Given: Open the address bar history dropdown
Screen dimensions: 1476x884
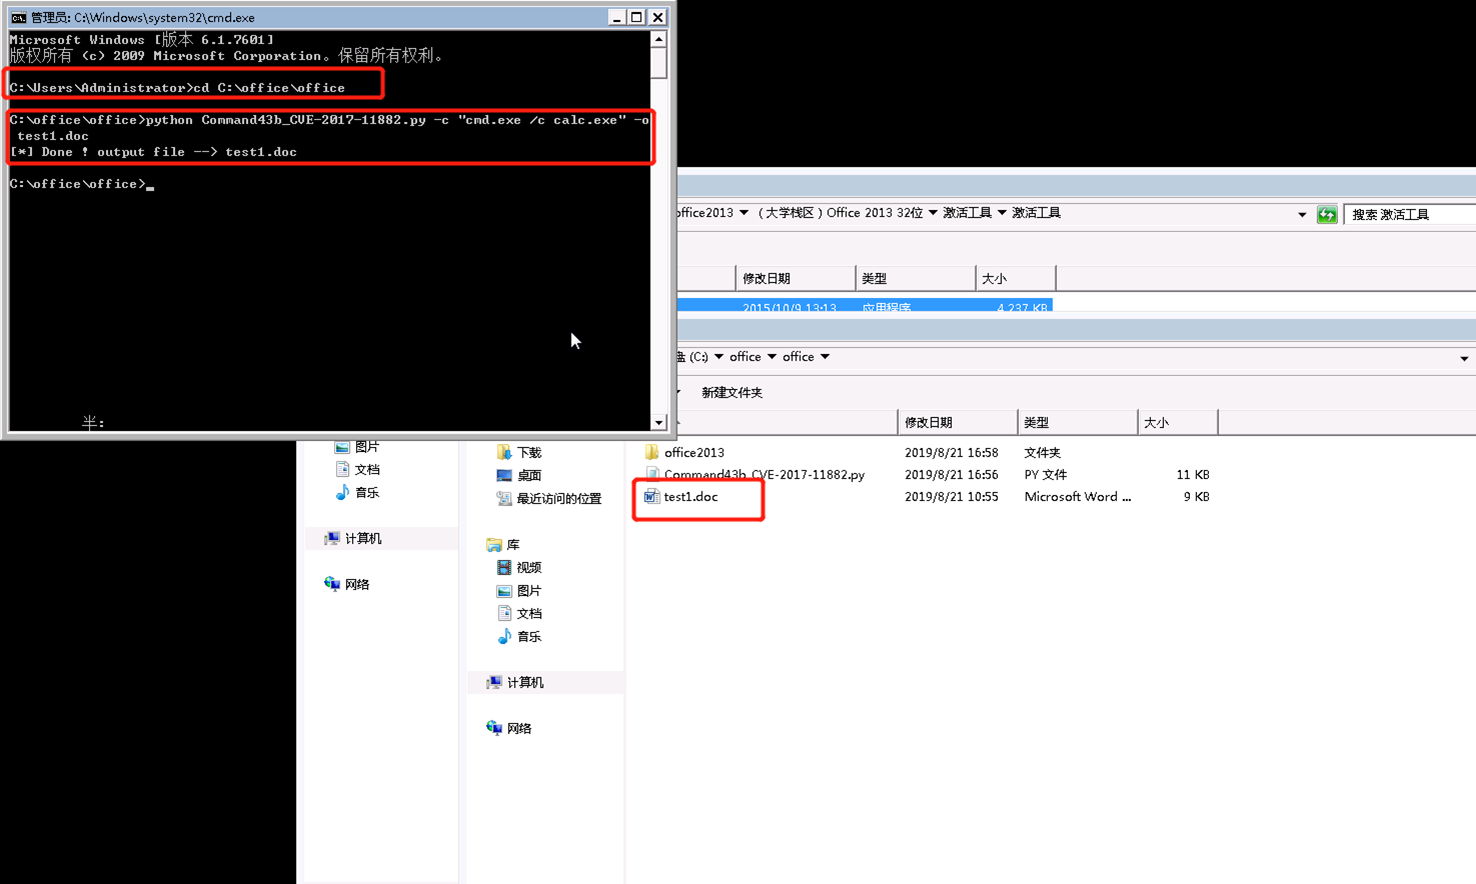Looking at the screenshot, I should (1464, 358).
